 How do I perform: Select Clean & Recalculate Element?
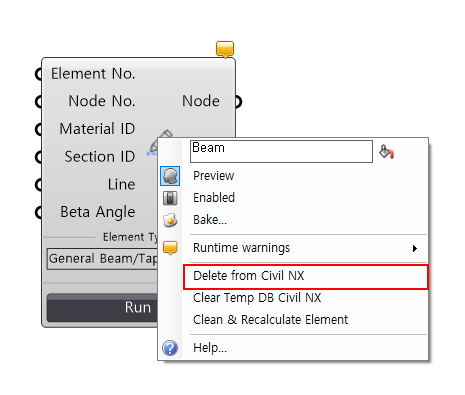pyautogui.click(x=270, y=320)
